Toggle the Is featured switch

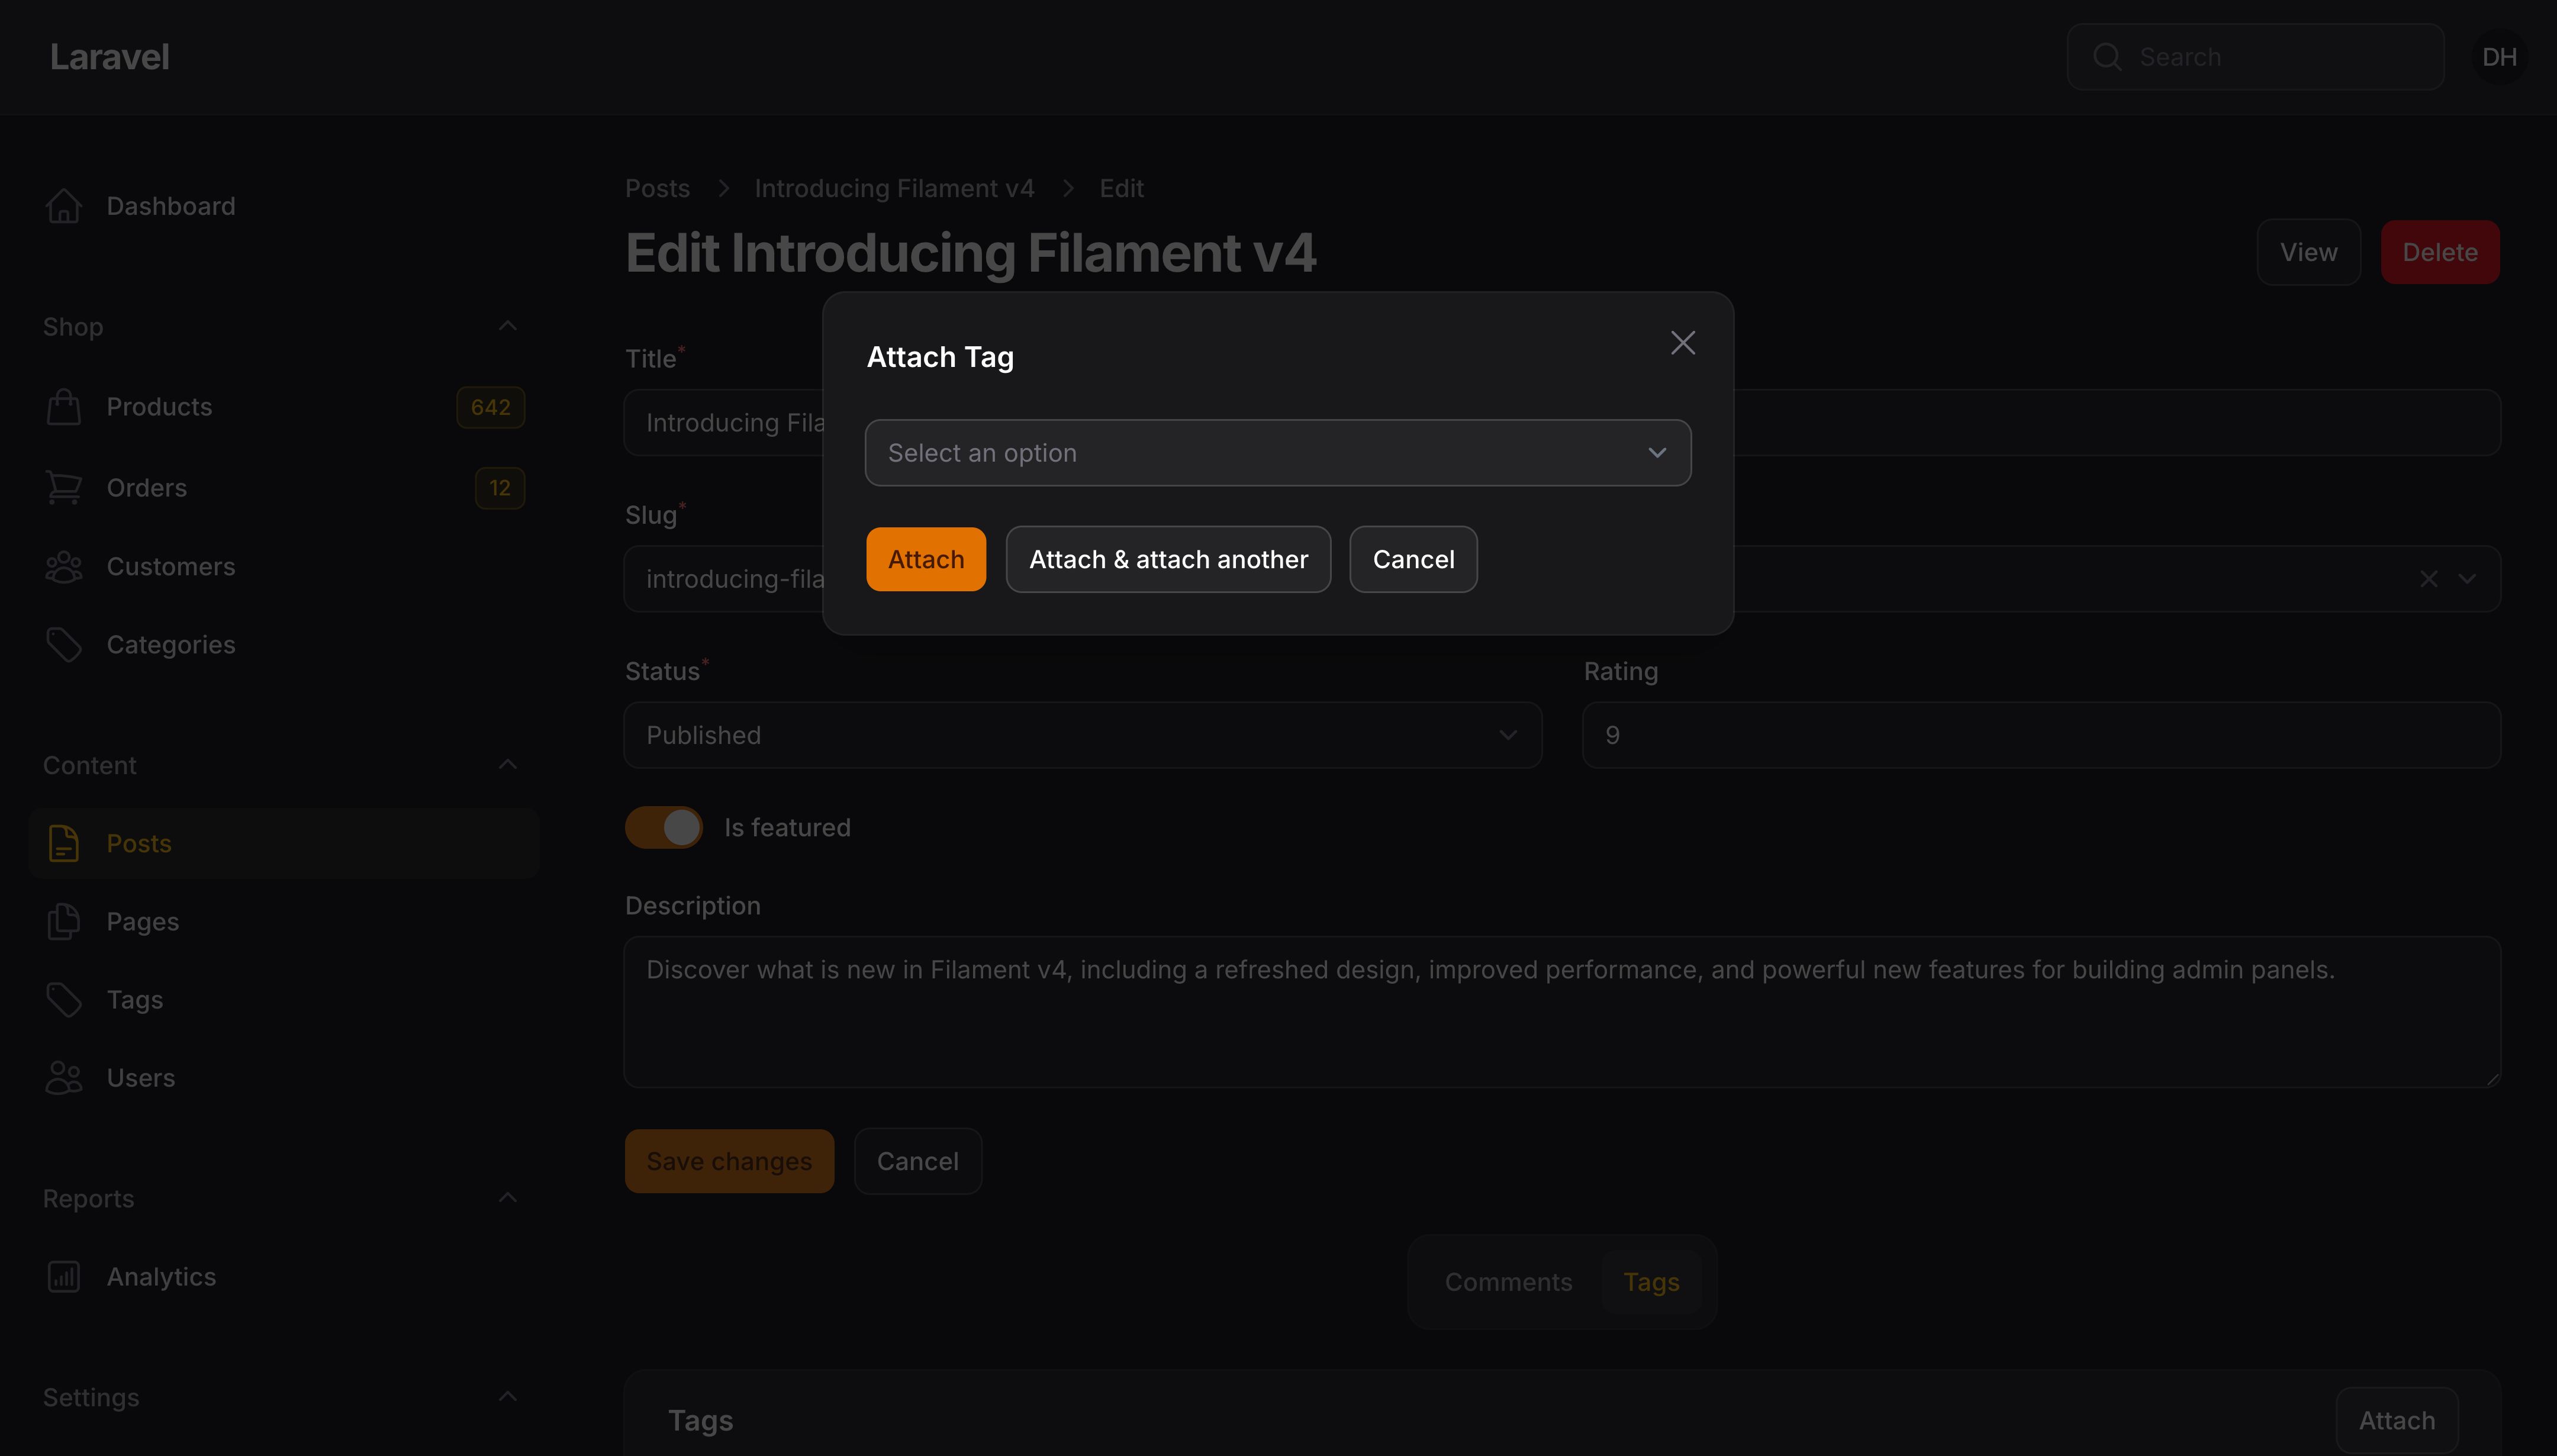(x=664, y=828)
